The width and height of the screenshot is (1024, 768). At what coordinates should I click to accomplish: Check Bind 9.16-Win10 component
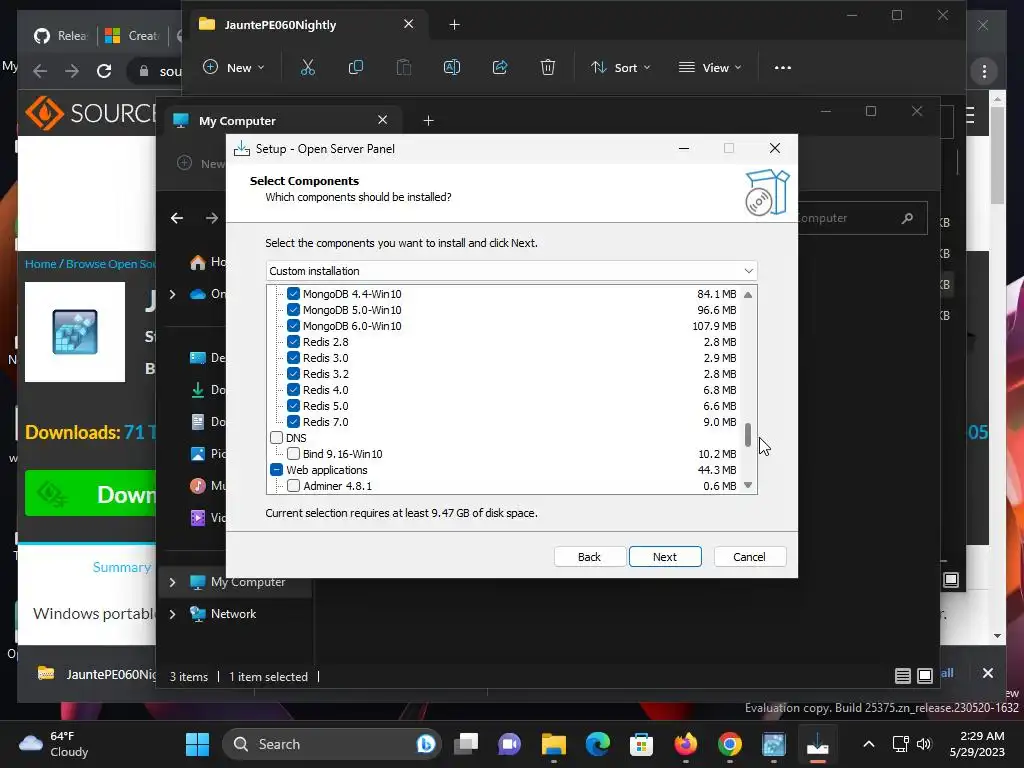point(293,454)
